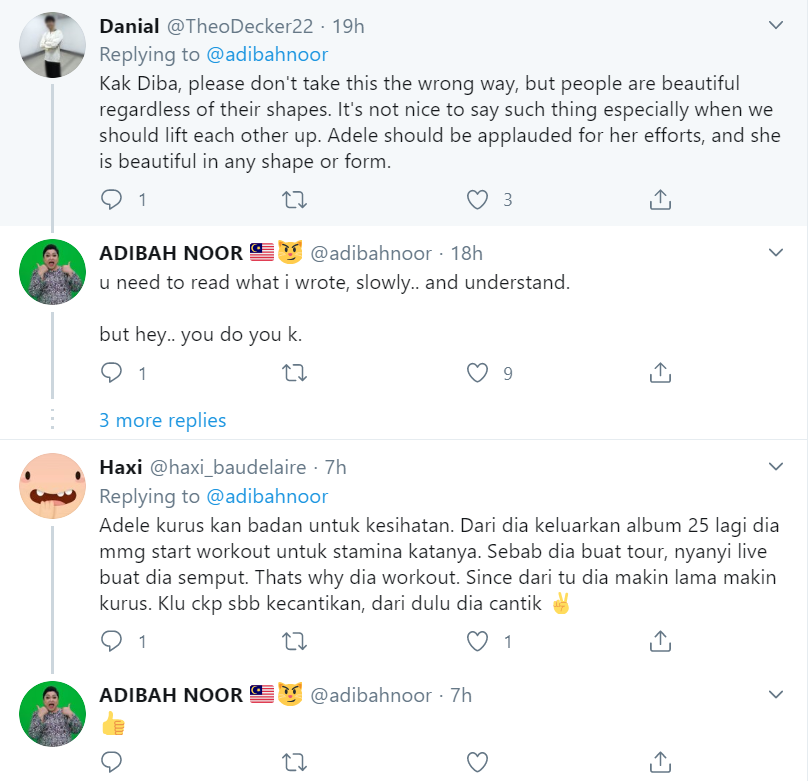This screenshot has height=781, width=809.
Task: Share the thumbs-up reply tweet
Action: pyautogui.click(x=660, y=763)
